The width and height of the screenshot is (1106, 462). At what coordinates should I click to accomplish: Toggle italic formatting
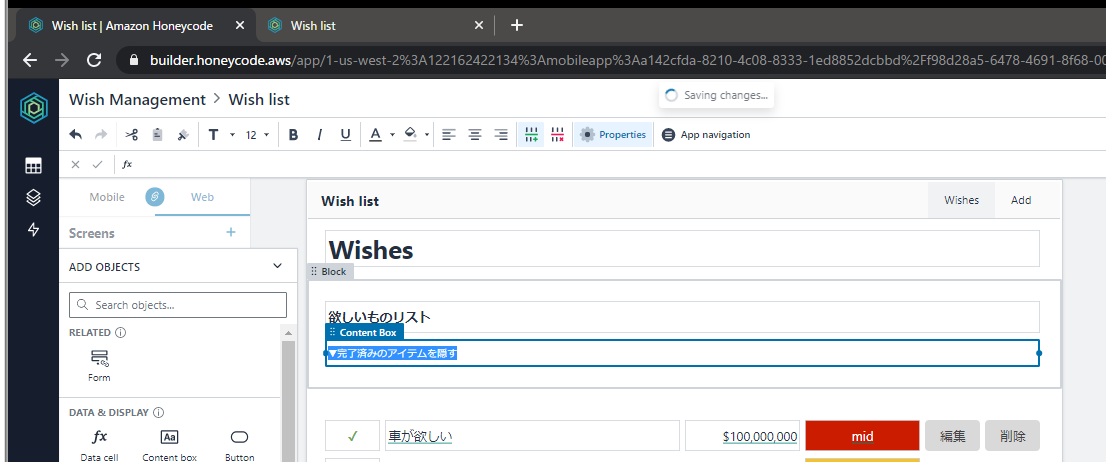tap(319, 135)
